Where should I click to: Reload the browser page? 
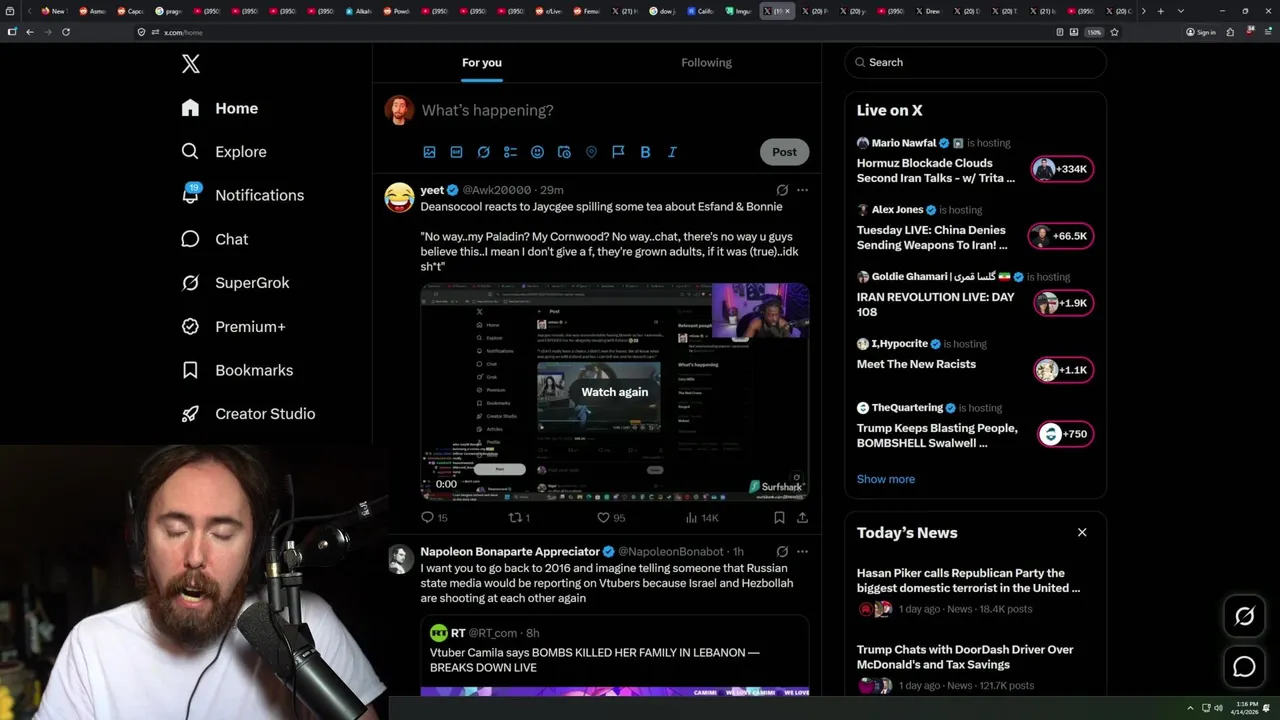tap(66, 32)
